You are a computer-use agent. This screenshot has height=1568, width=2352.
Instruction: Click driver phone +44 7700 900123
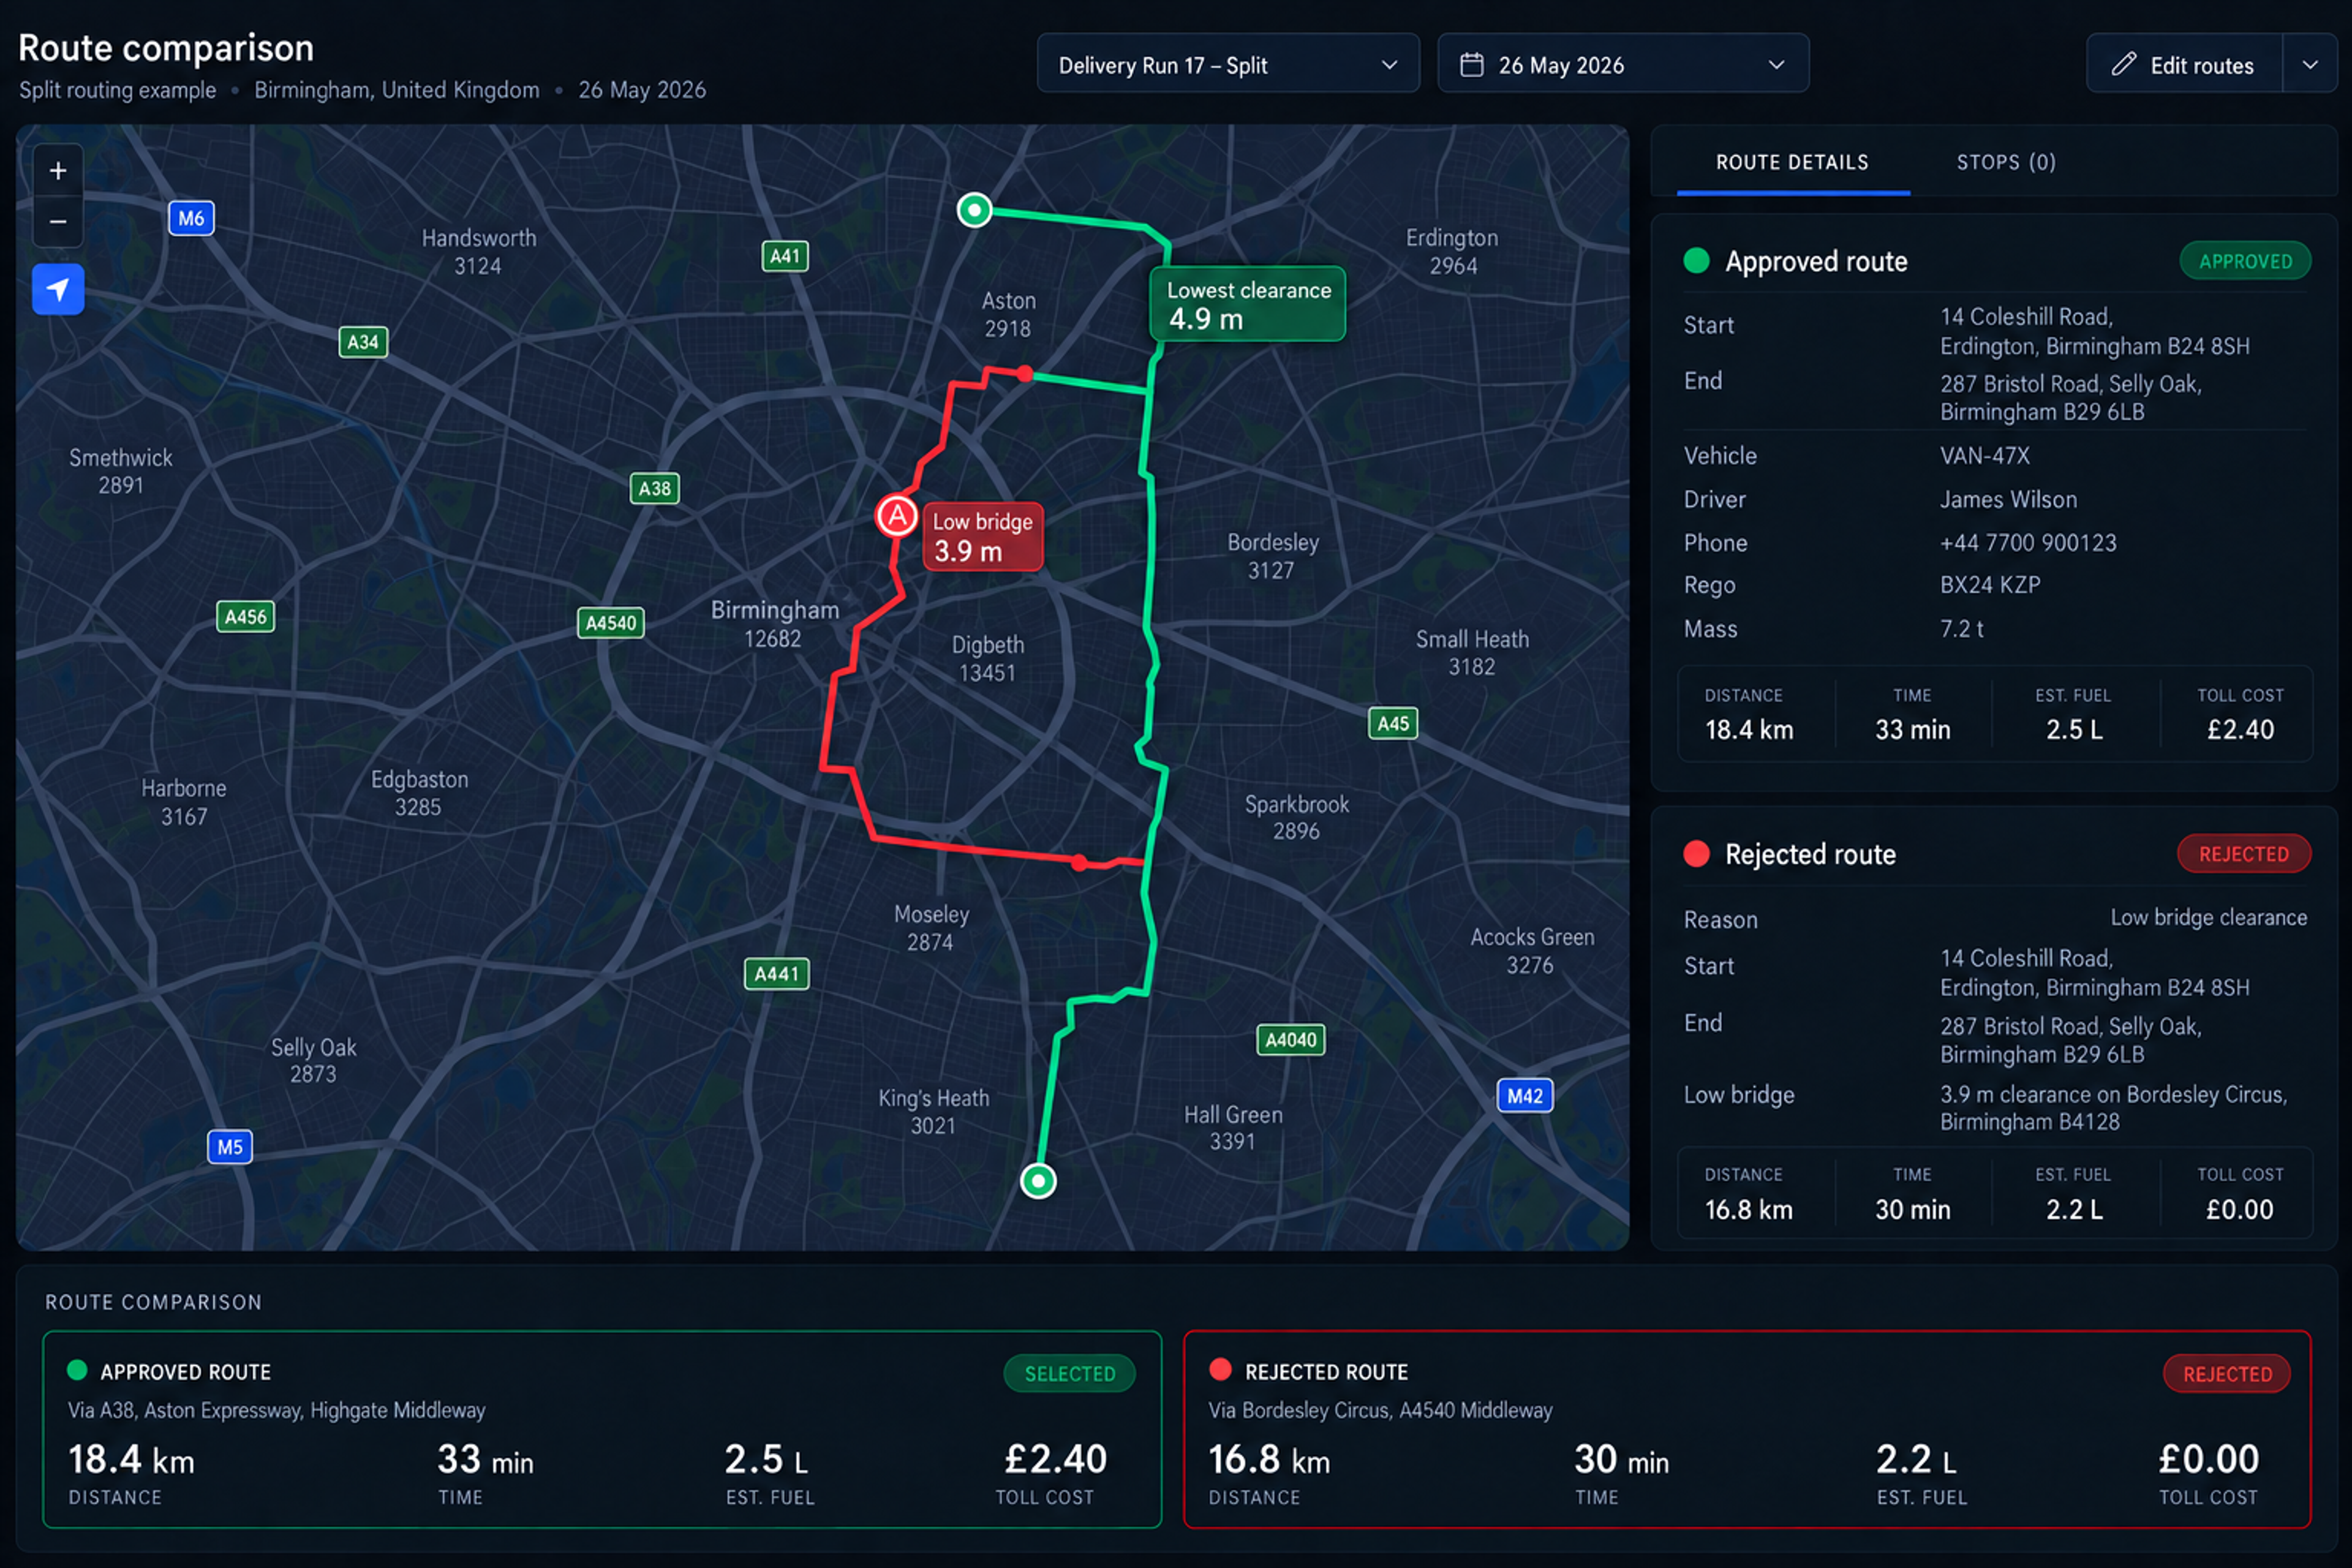pyautogui.click(x=2028, y=543)
